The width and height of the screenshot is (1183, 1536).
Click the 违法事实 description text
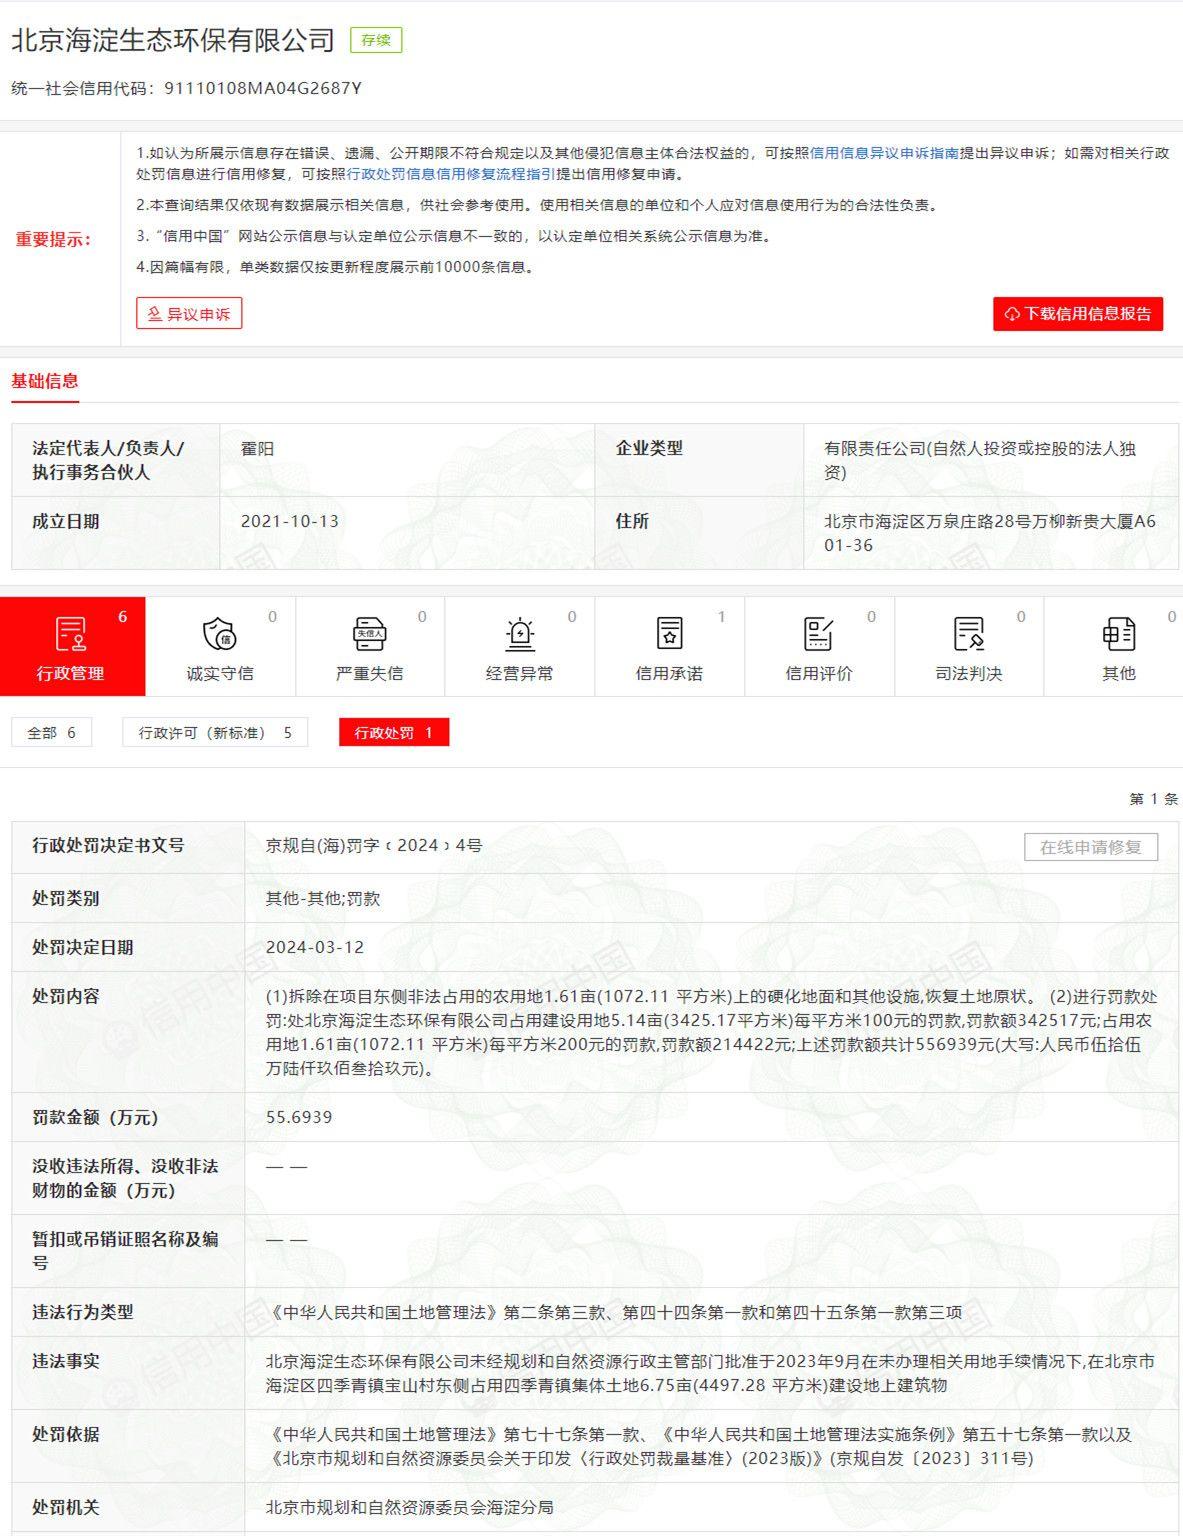pos(710,1374)
